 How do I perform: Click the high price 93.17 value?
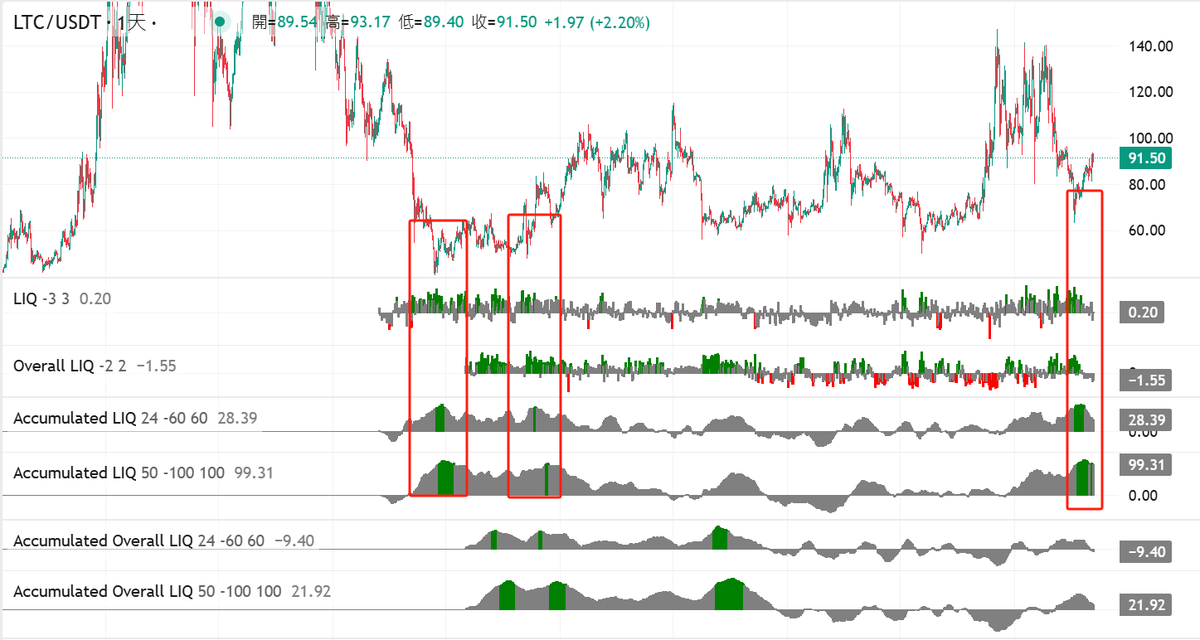click(368, 21)
